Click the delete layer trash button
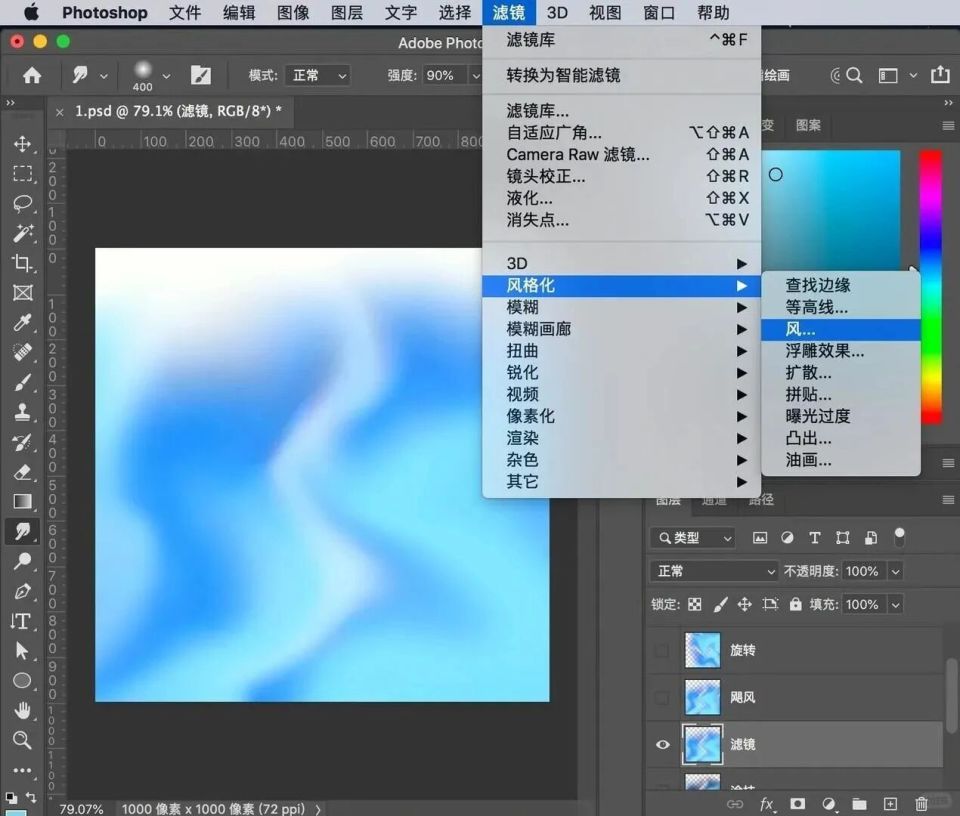Viewport: 960px width, 816px height. [921, 802]
